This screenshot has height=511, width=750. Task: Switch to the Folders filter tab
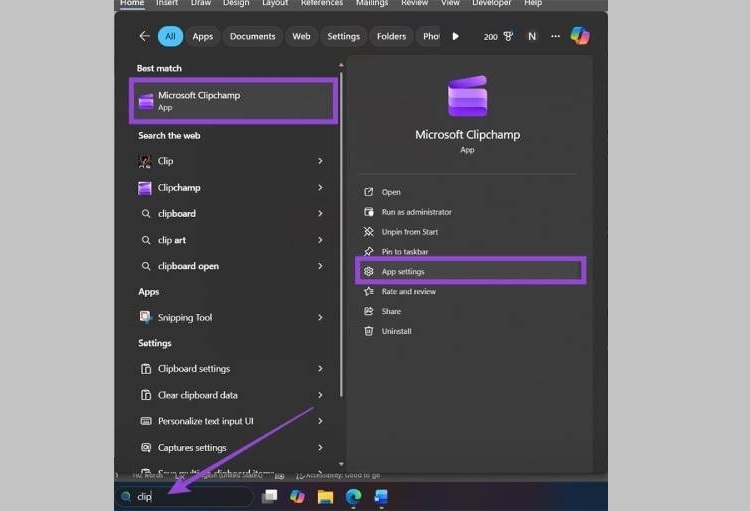391,36
